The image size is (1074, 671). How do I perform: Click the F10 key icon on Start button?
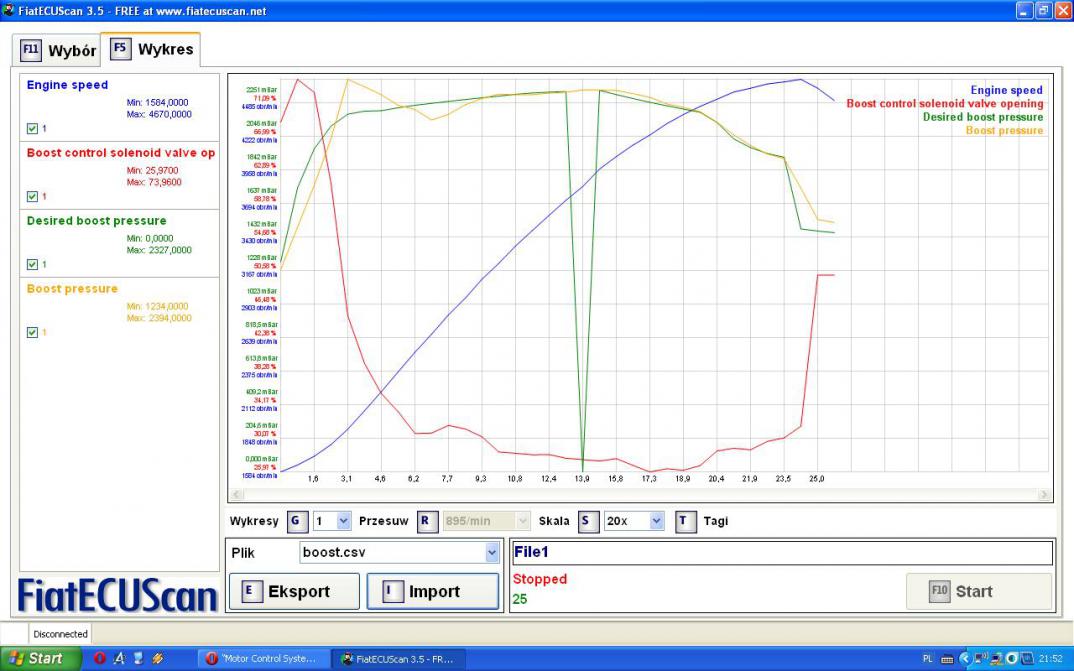(939, 592)
